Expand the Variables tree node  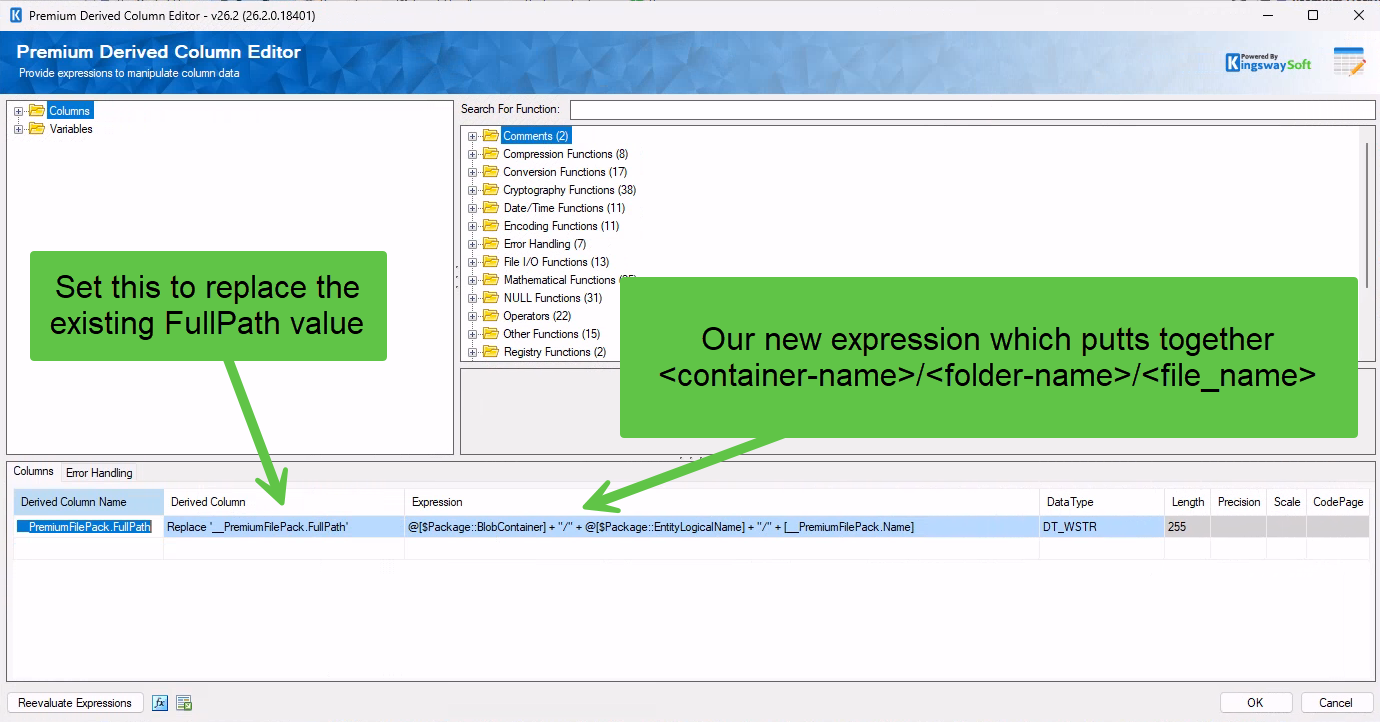[x=19, y=129]
